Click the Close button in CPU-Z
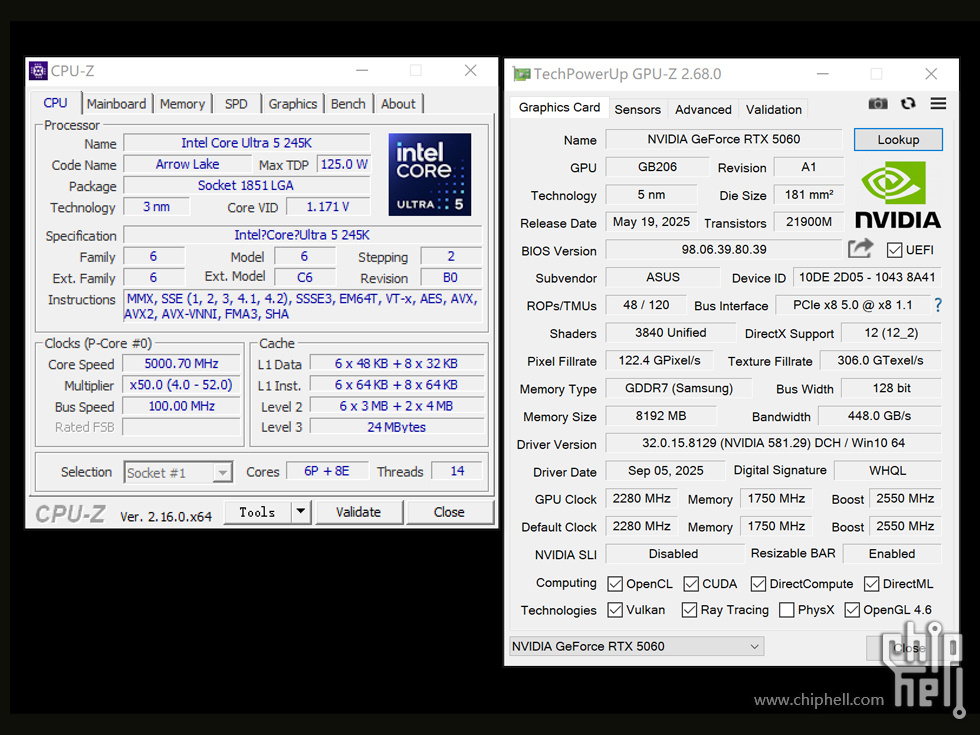 [449, 512]
